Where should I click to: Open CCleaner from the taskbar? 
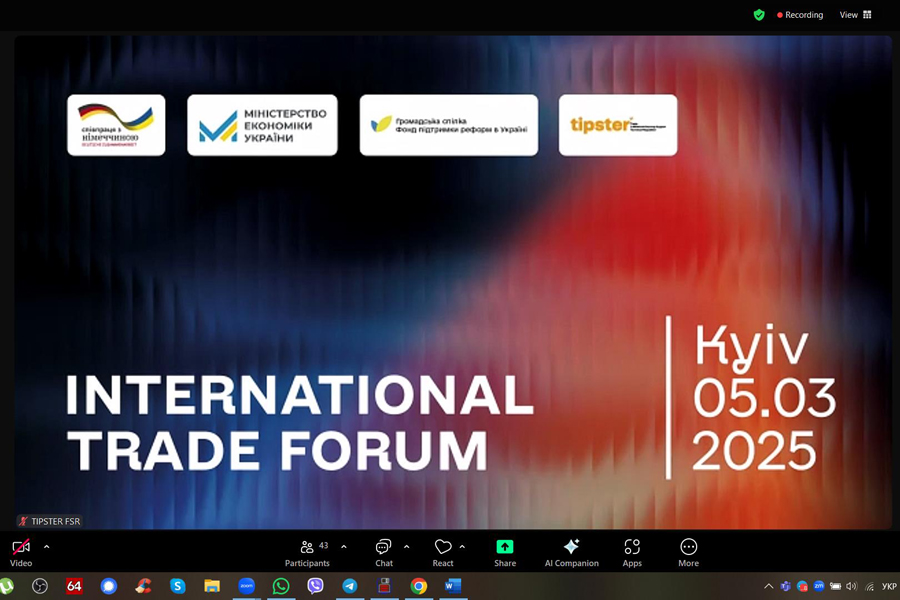(x=143, y=586)
